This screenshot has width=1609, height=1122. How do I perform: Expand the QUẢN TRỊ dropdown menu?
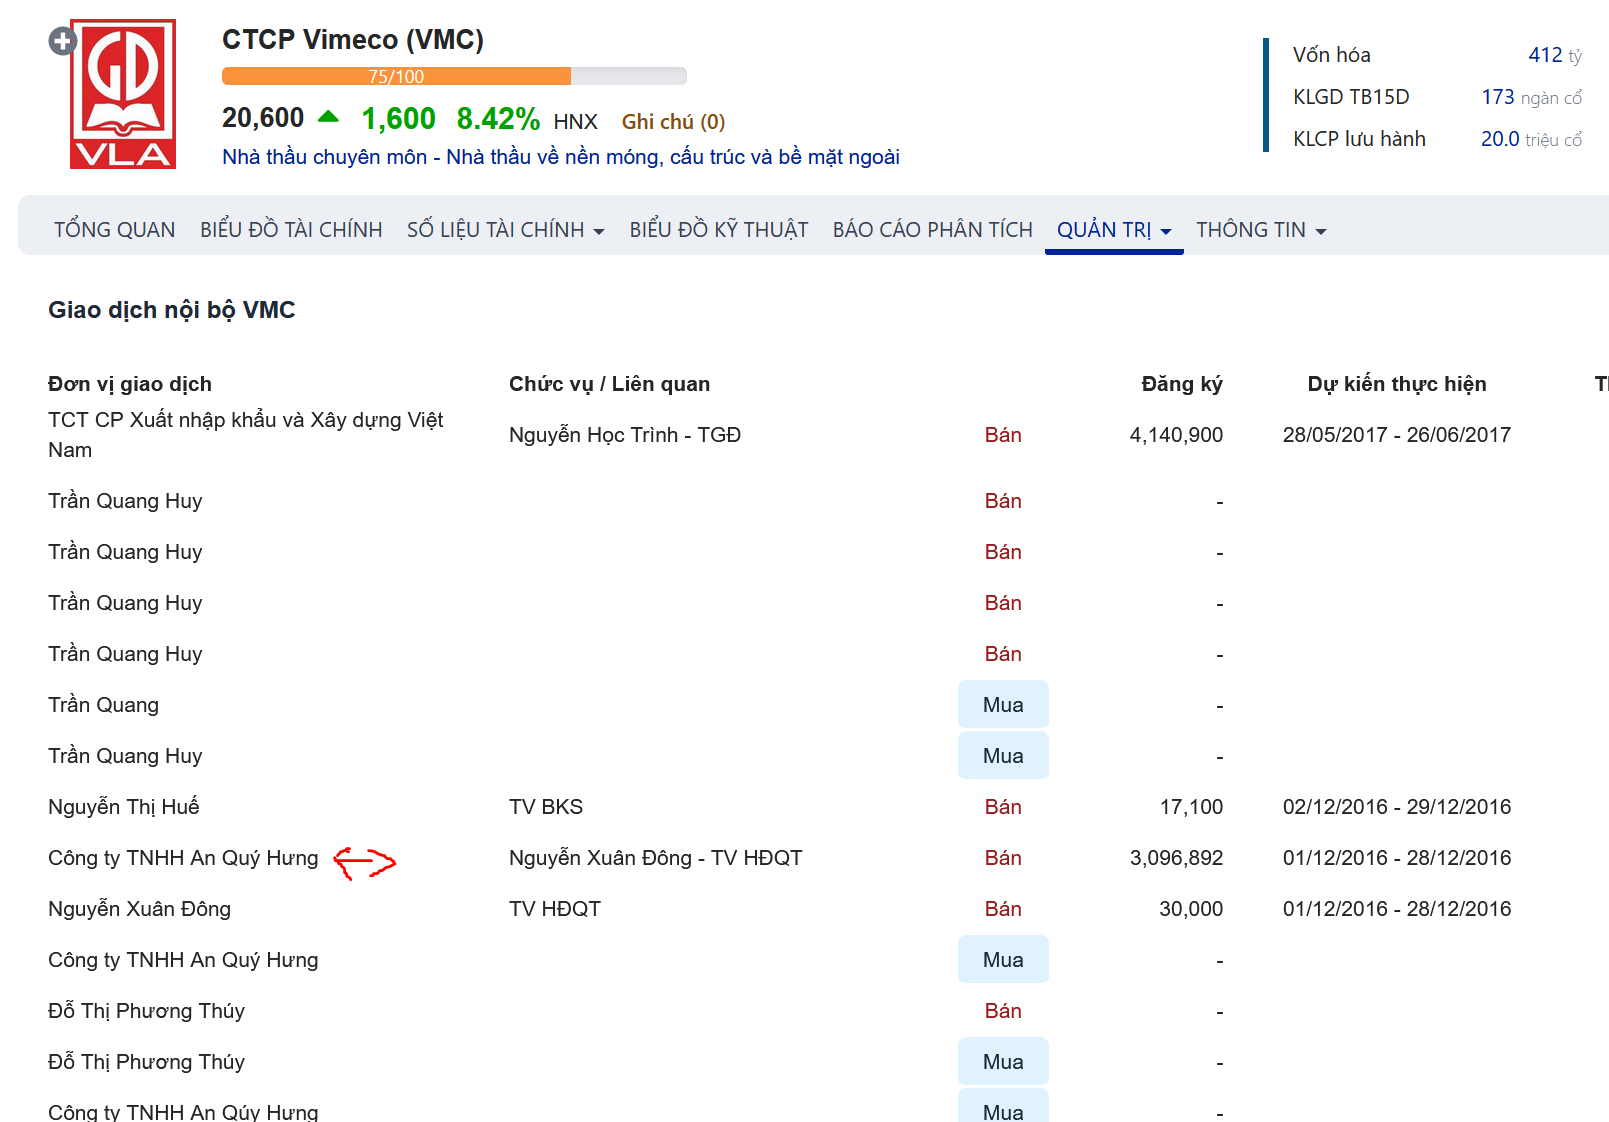pos(1114,230)
